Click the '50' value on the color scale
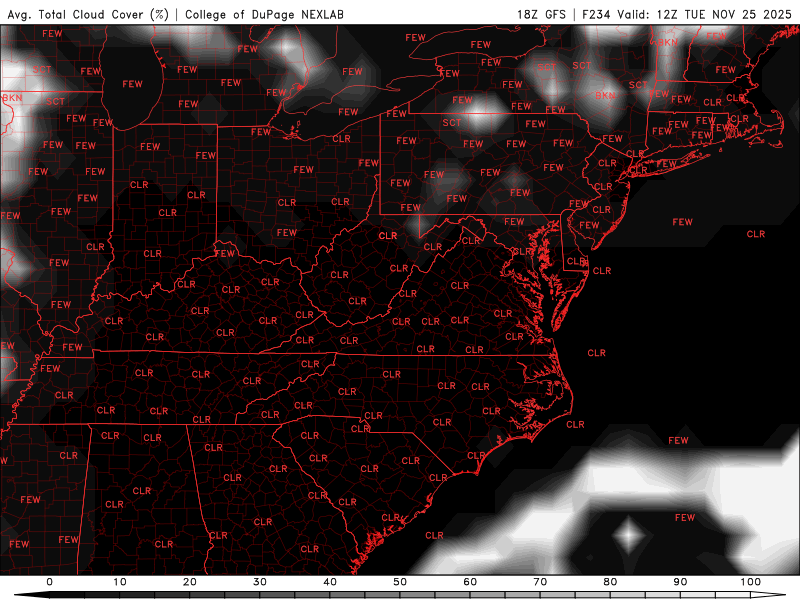Screen dimensions: 800x600 pyautogui.click(x=399, y=582)
